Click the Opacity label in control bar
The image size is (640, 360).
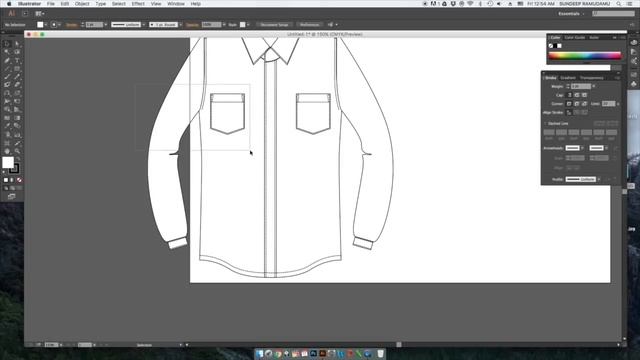(x=192, y=24)
